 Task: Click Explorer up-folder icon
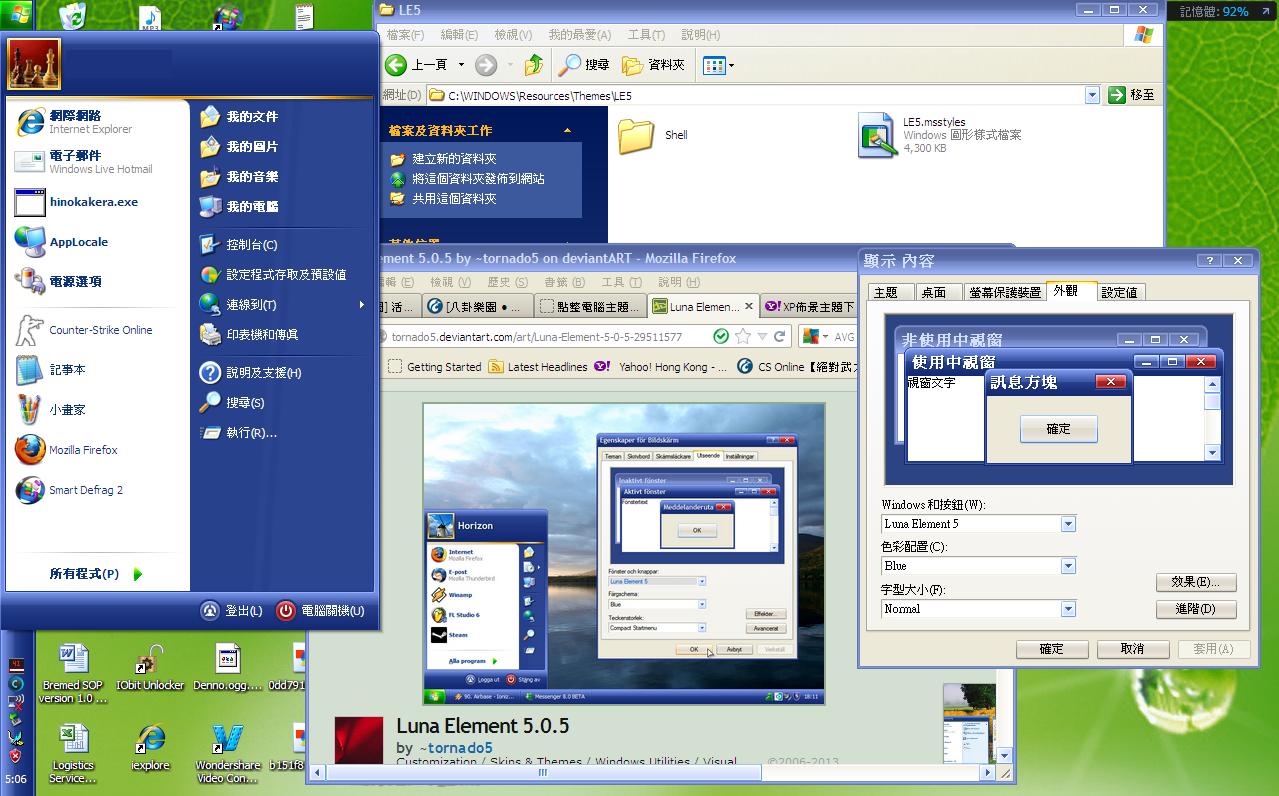click(x=534, y=65)
